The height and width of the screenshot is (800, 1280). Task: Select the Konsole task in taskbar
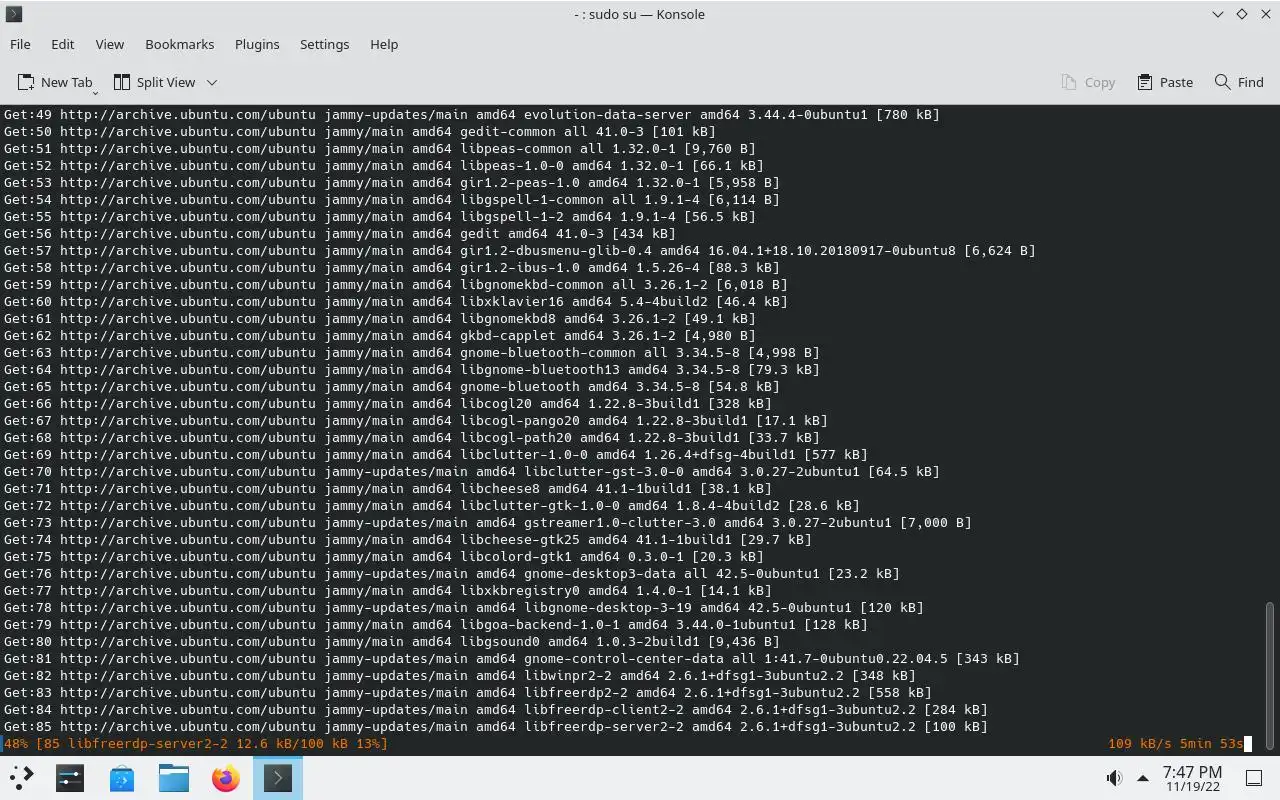point(278,777)
